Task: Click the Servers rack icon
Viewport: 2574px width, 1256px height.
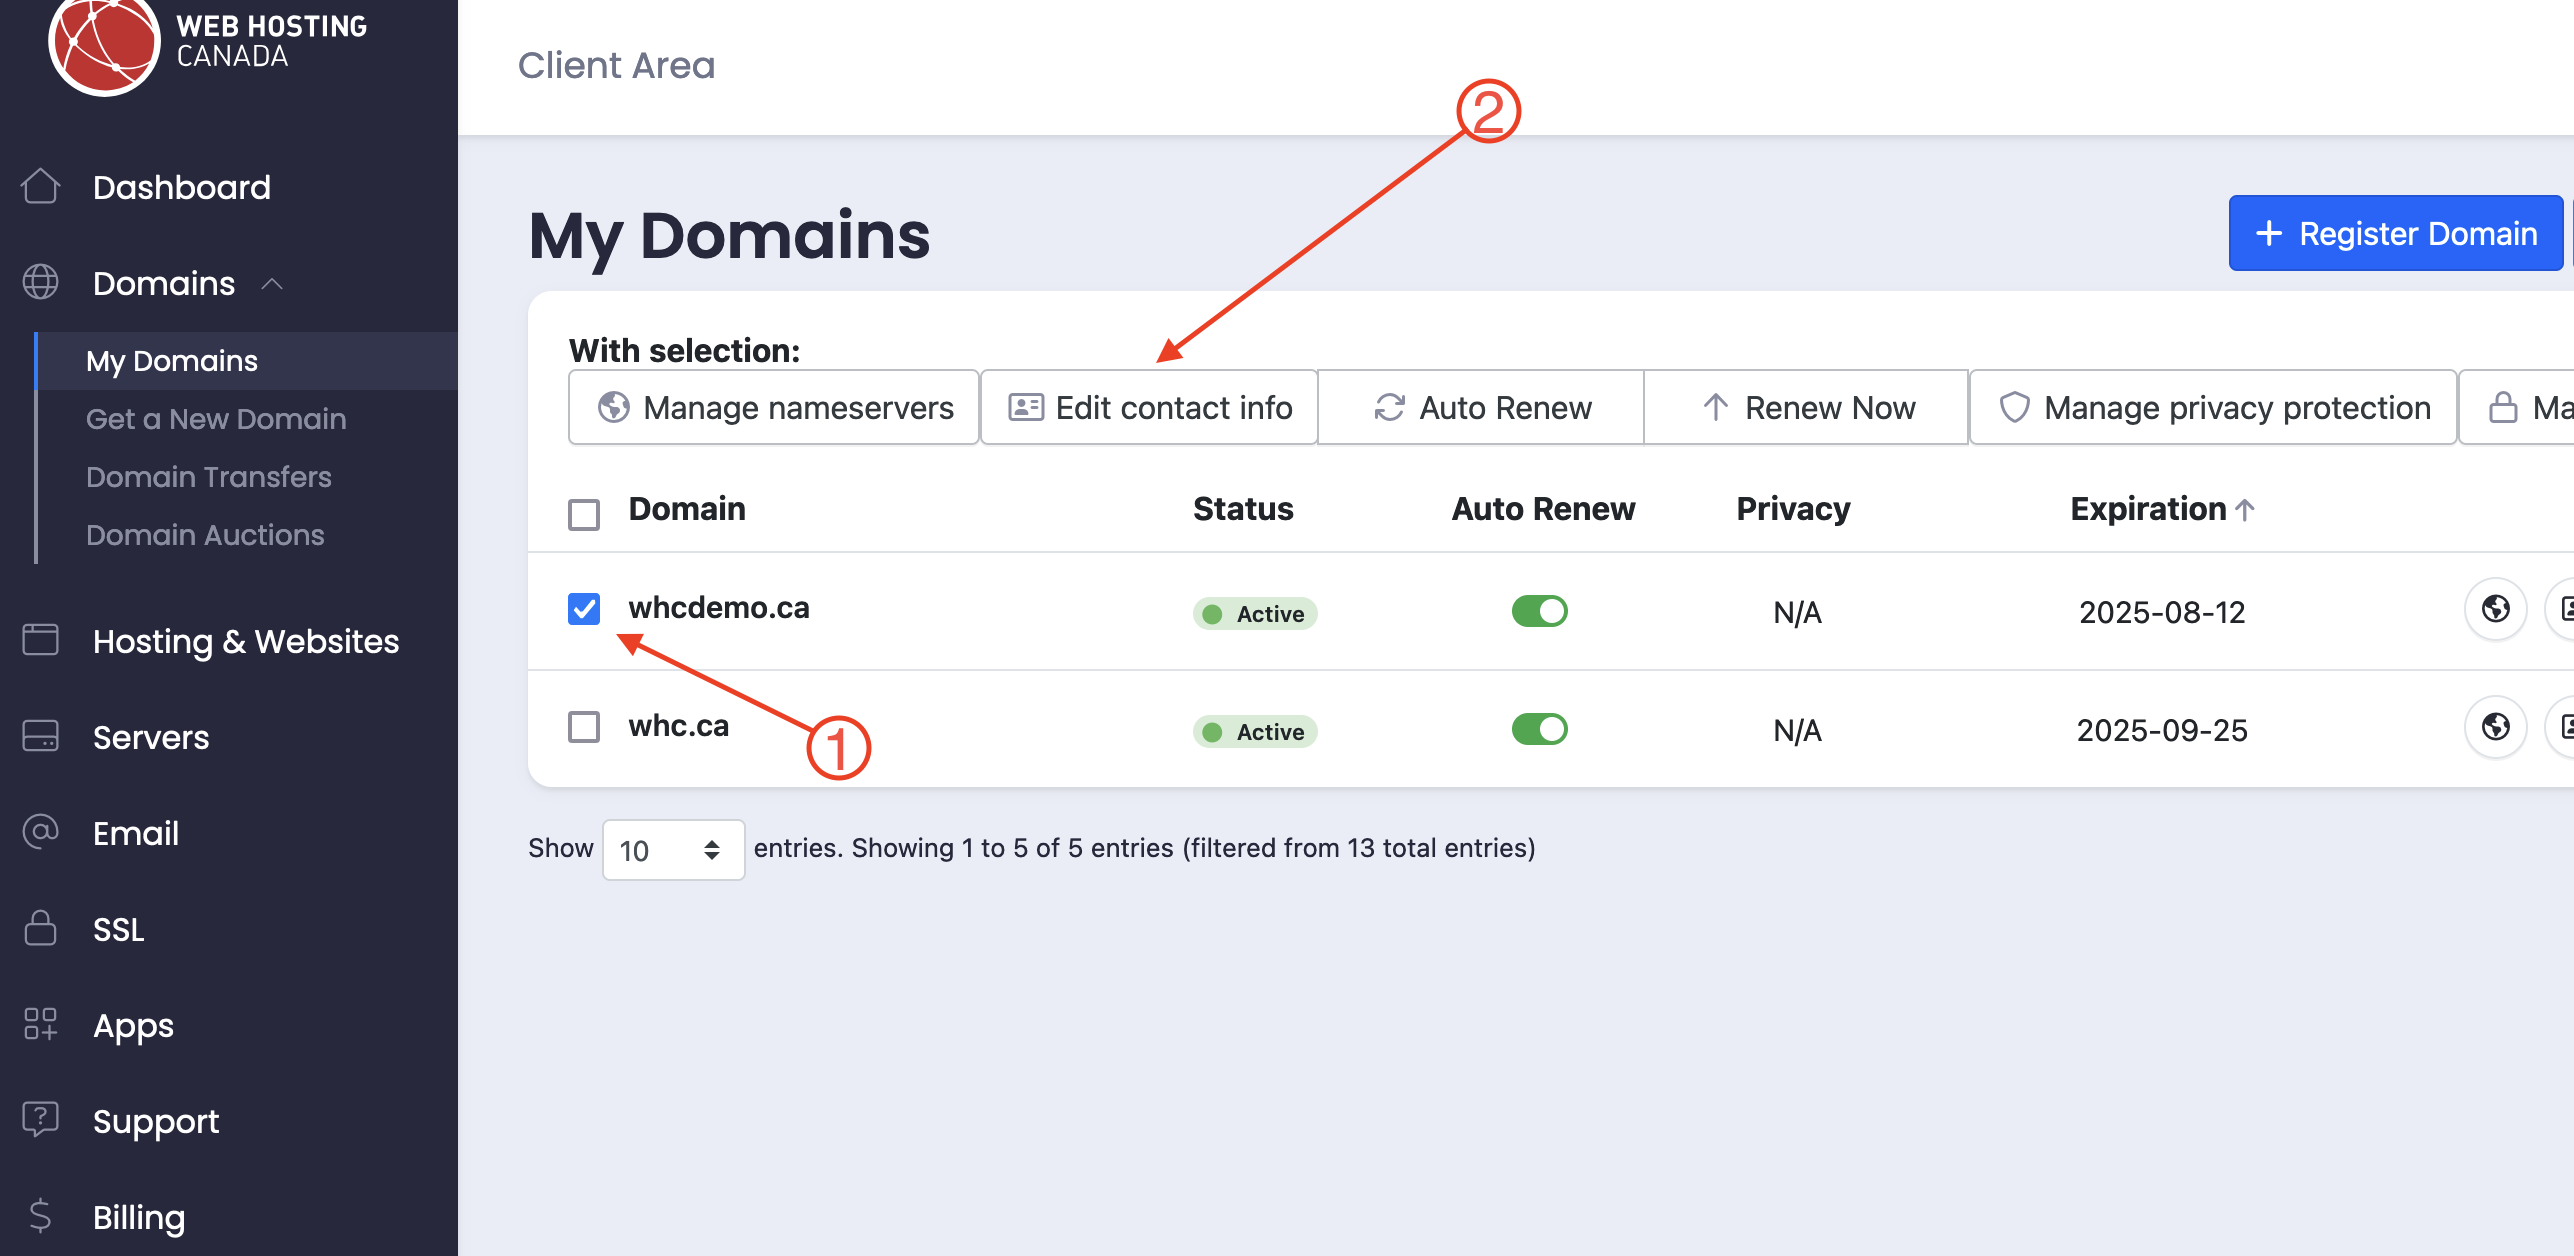Action: point(40,736)
